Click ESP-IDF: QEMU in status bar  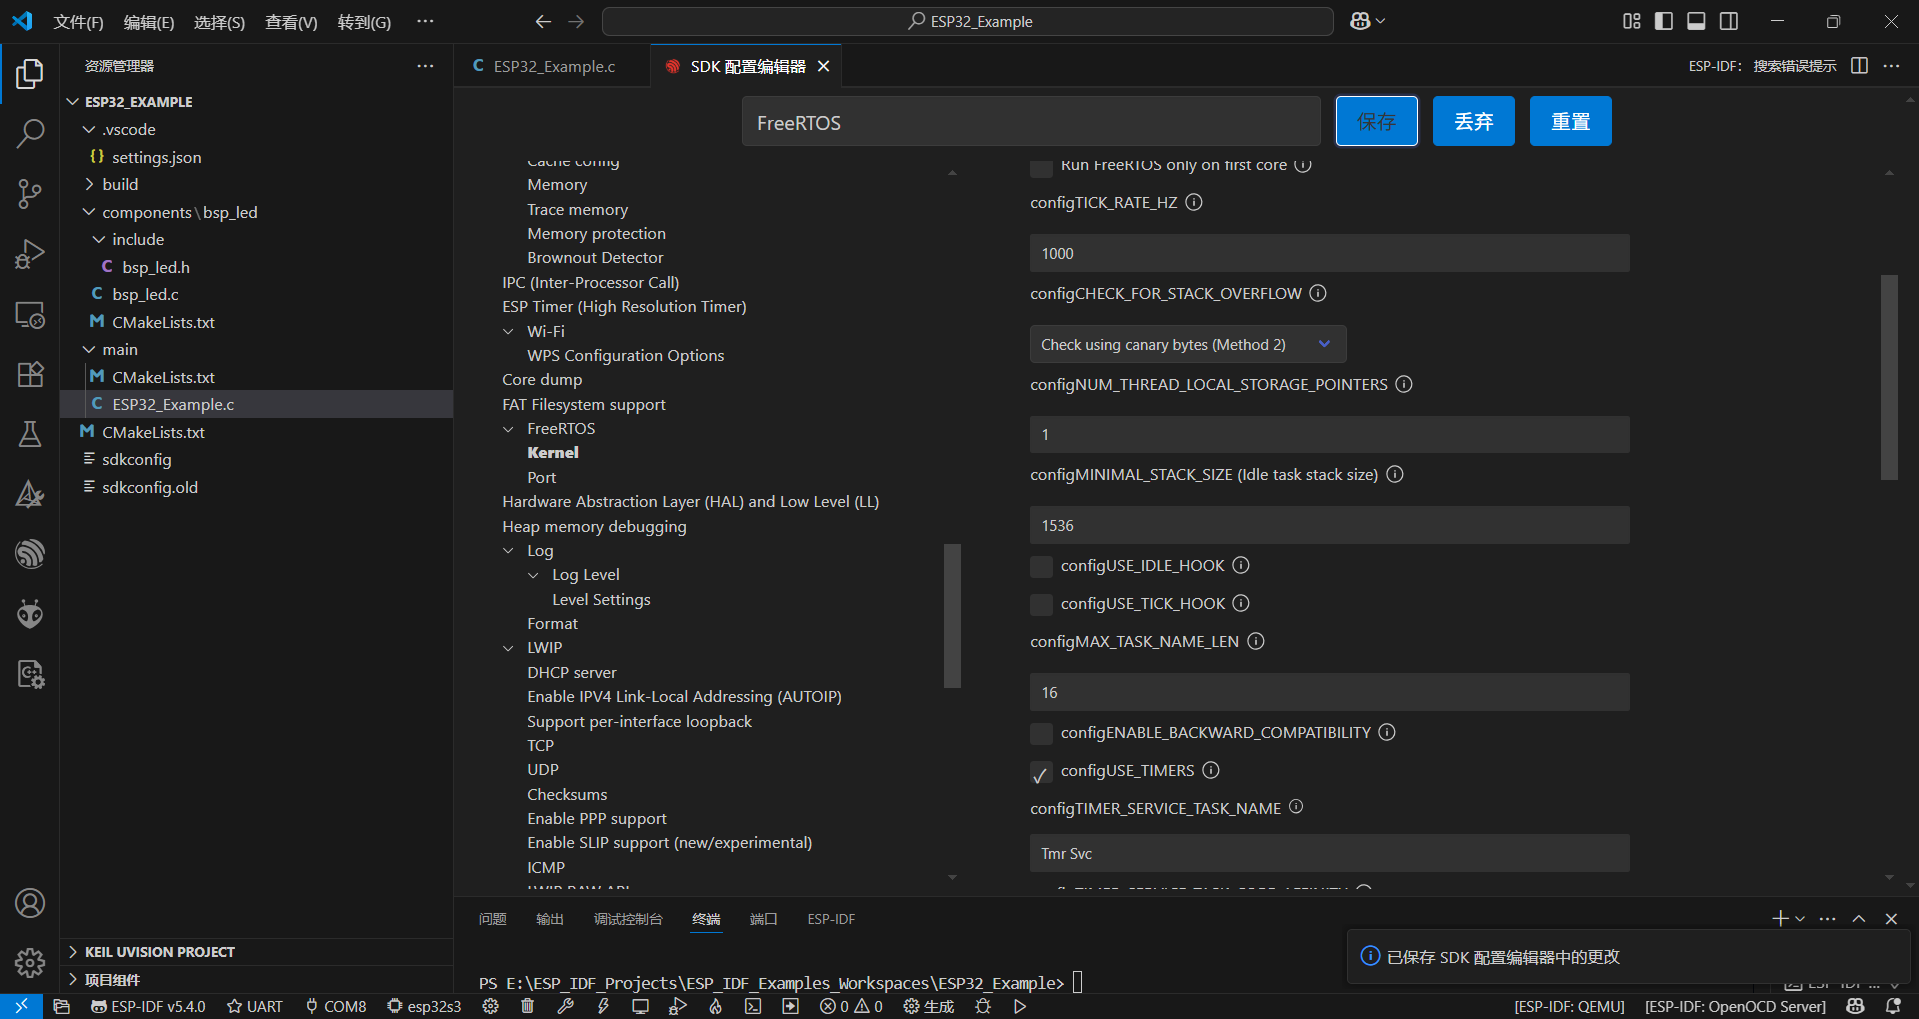pyautogui.click(x=1569, y=1006)
